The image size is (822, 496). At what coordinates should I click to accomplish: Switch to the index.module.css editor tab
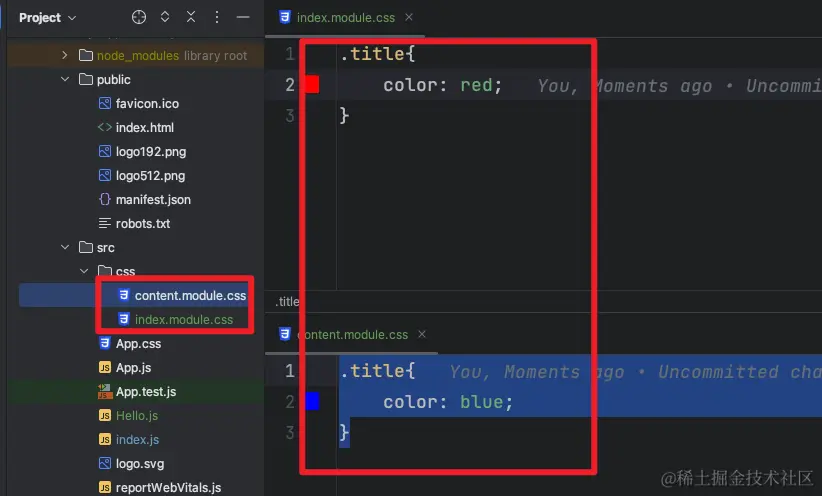345,18
